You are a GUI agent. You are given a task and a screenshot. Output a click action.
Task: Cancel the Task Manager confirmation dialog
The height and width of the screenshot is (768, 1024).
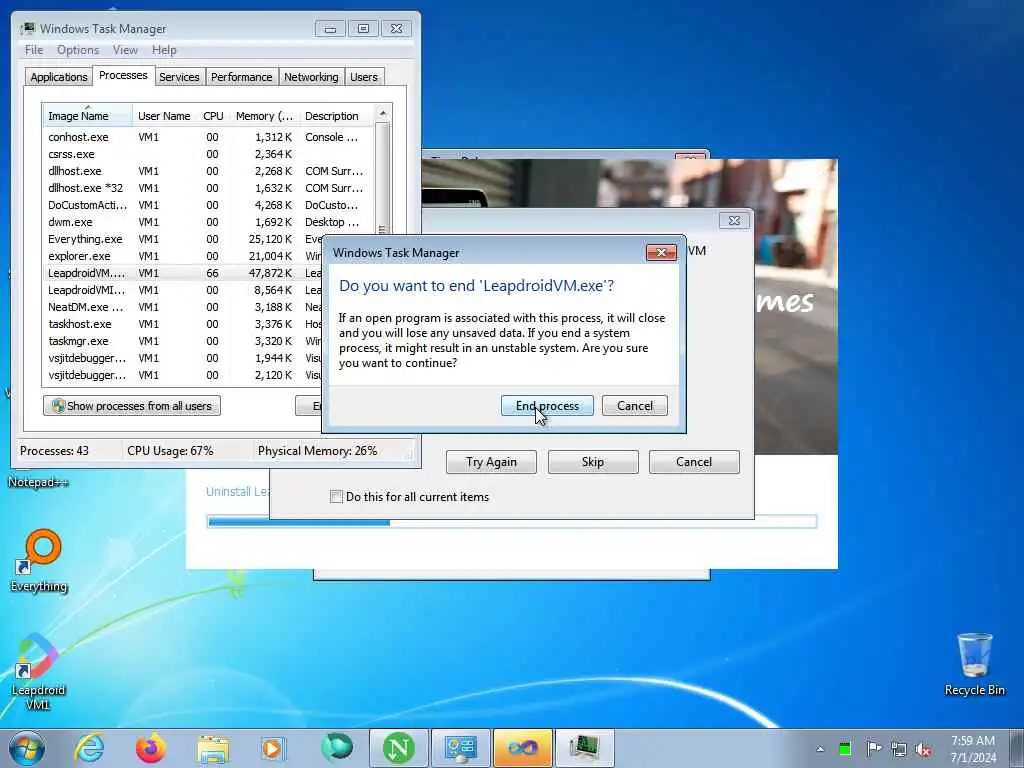coord(634,406)
